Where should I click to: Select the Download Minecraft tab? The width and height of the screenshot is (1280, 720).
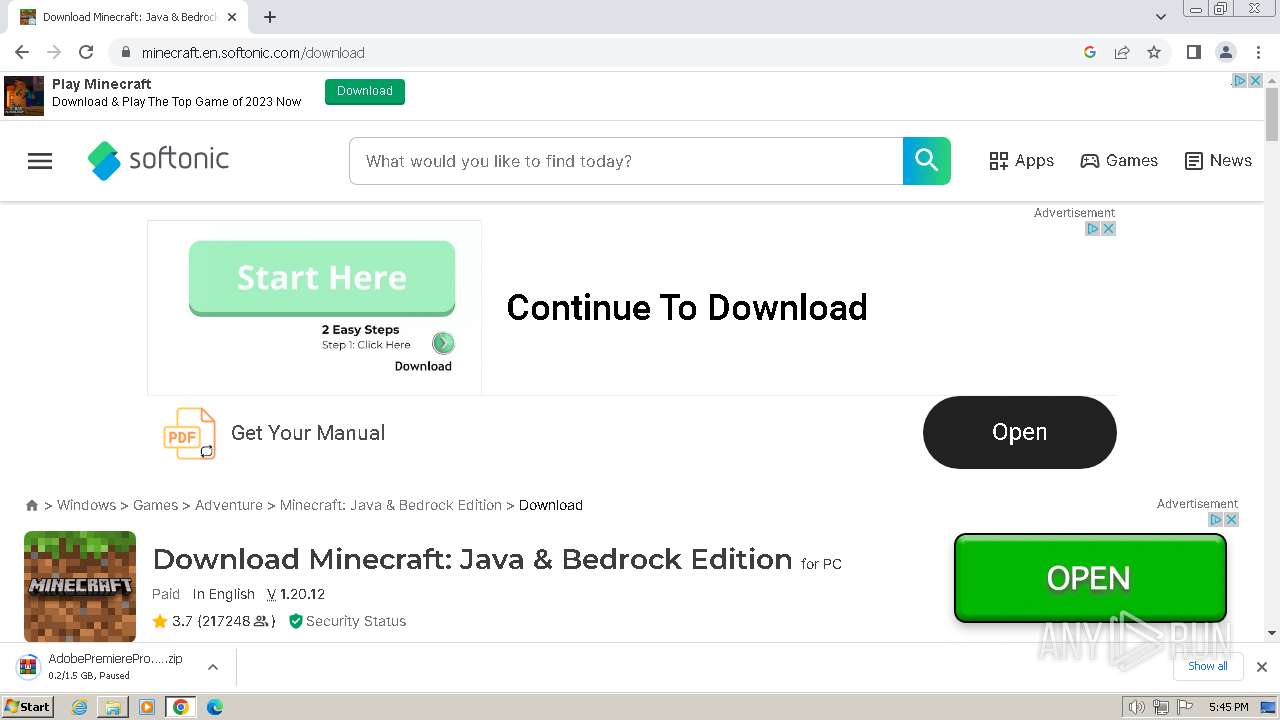(x=127, y=17)
